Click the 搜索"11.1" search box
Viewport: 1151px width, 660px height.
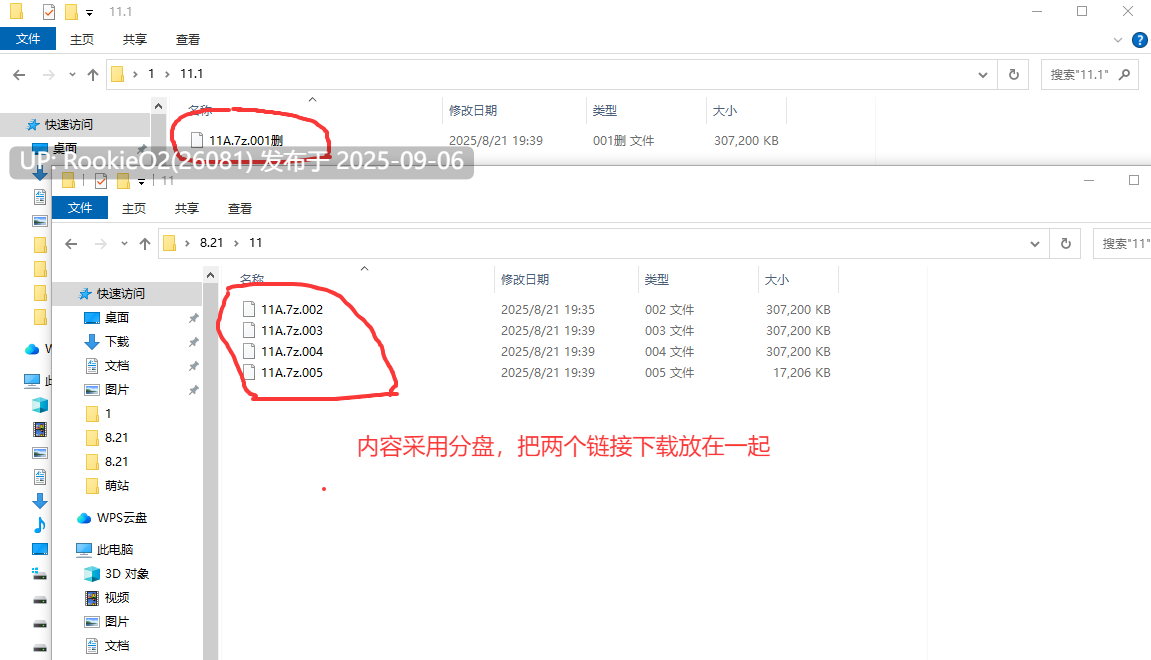(x=1090, y=74)
